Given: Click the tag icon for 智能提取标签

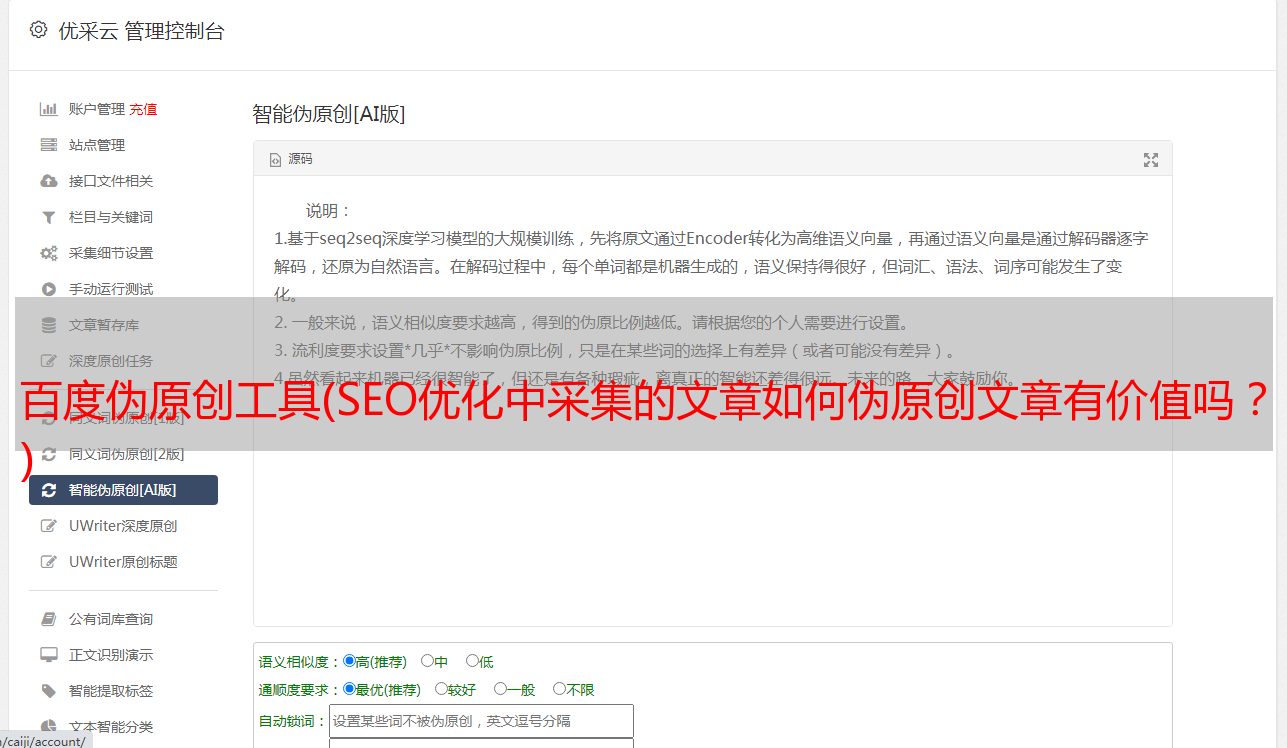Looking at the screenshot, I should point(48,691).
